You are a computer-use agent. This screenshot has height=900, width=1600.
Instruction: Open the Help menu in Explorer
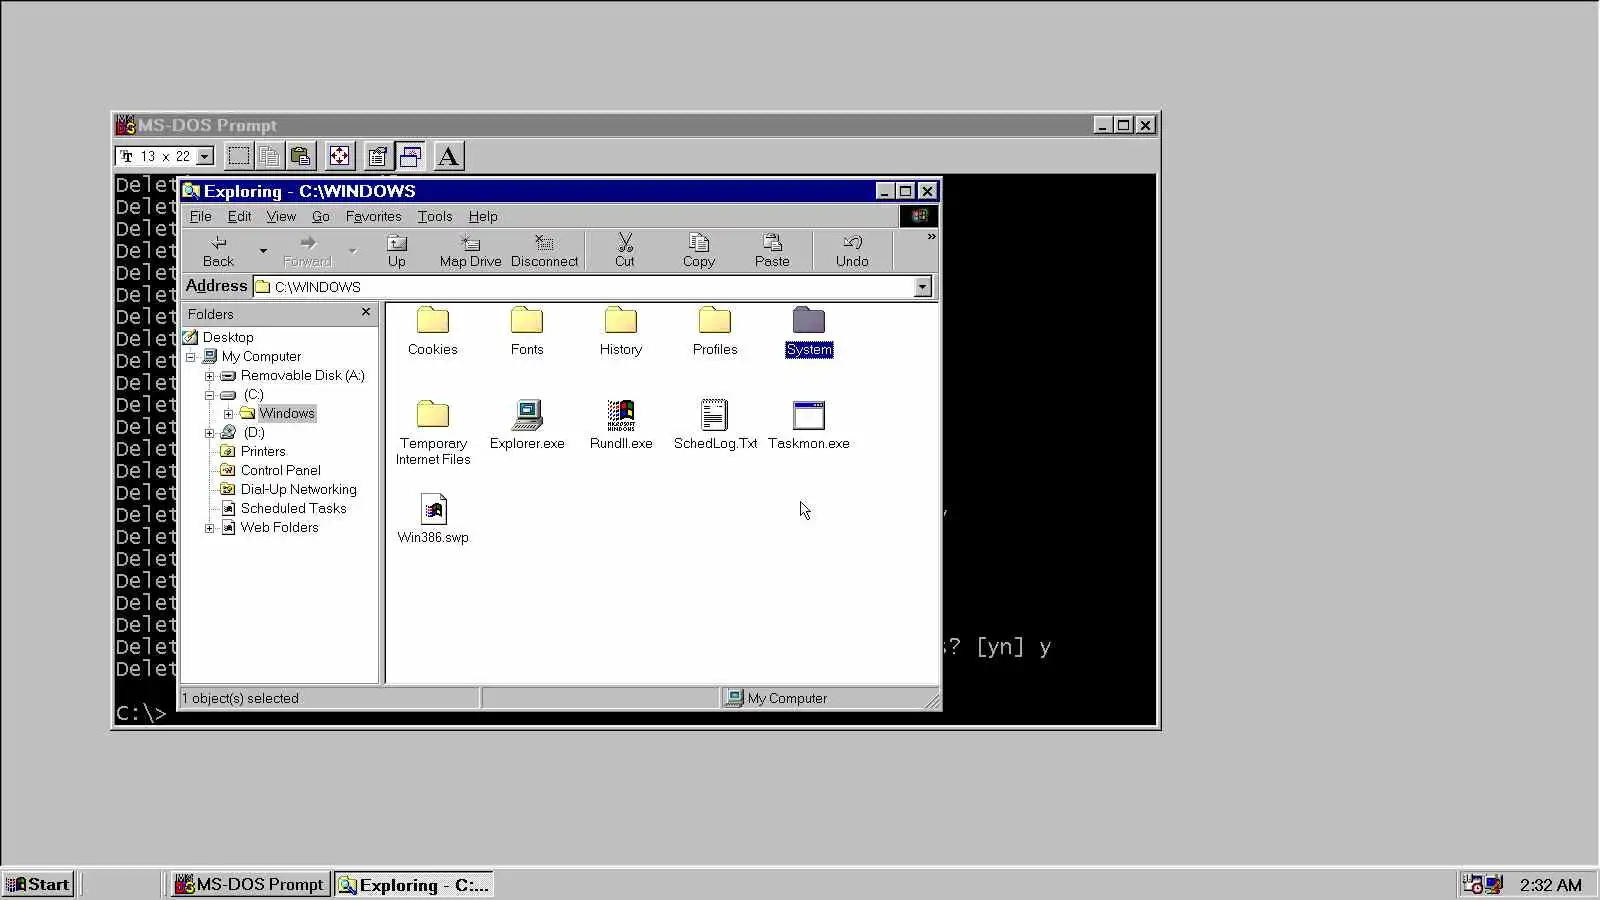click(483, 216)
